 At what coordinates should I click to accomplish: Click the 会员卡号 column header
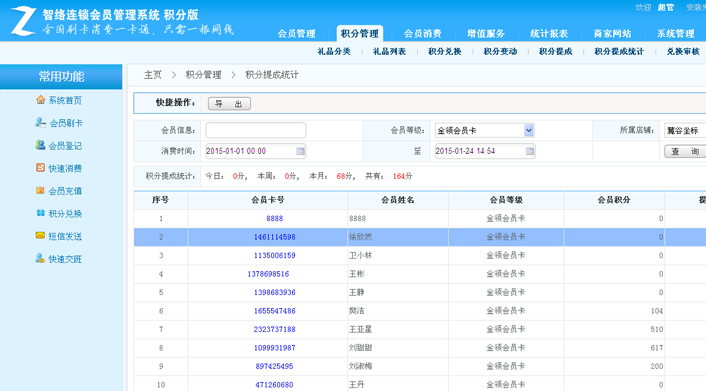coord(268,200)
